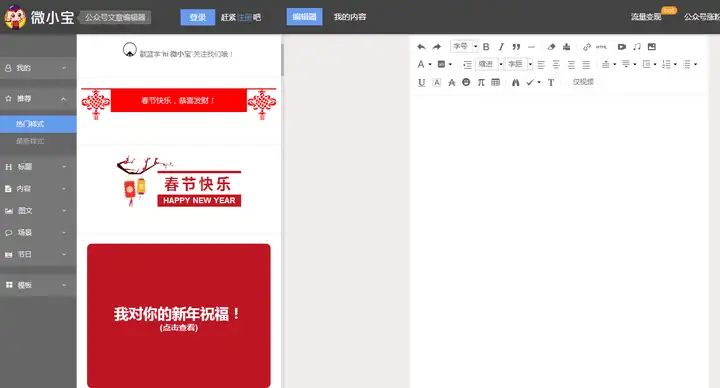Open the 我的内容 tab
The height and width of the screenshot is (388, 720).
350,17
